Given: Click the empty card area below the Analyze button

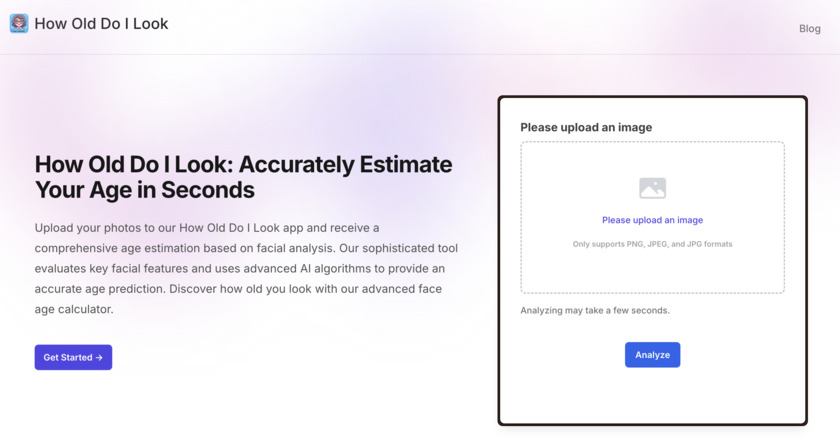Looking at the screenshot, I should click(652, 395).
